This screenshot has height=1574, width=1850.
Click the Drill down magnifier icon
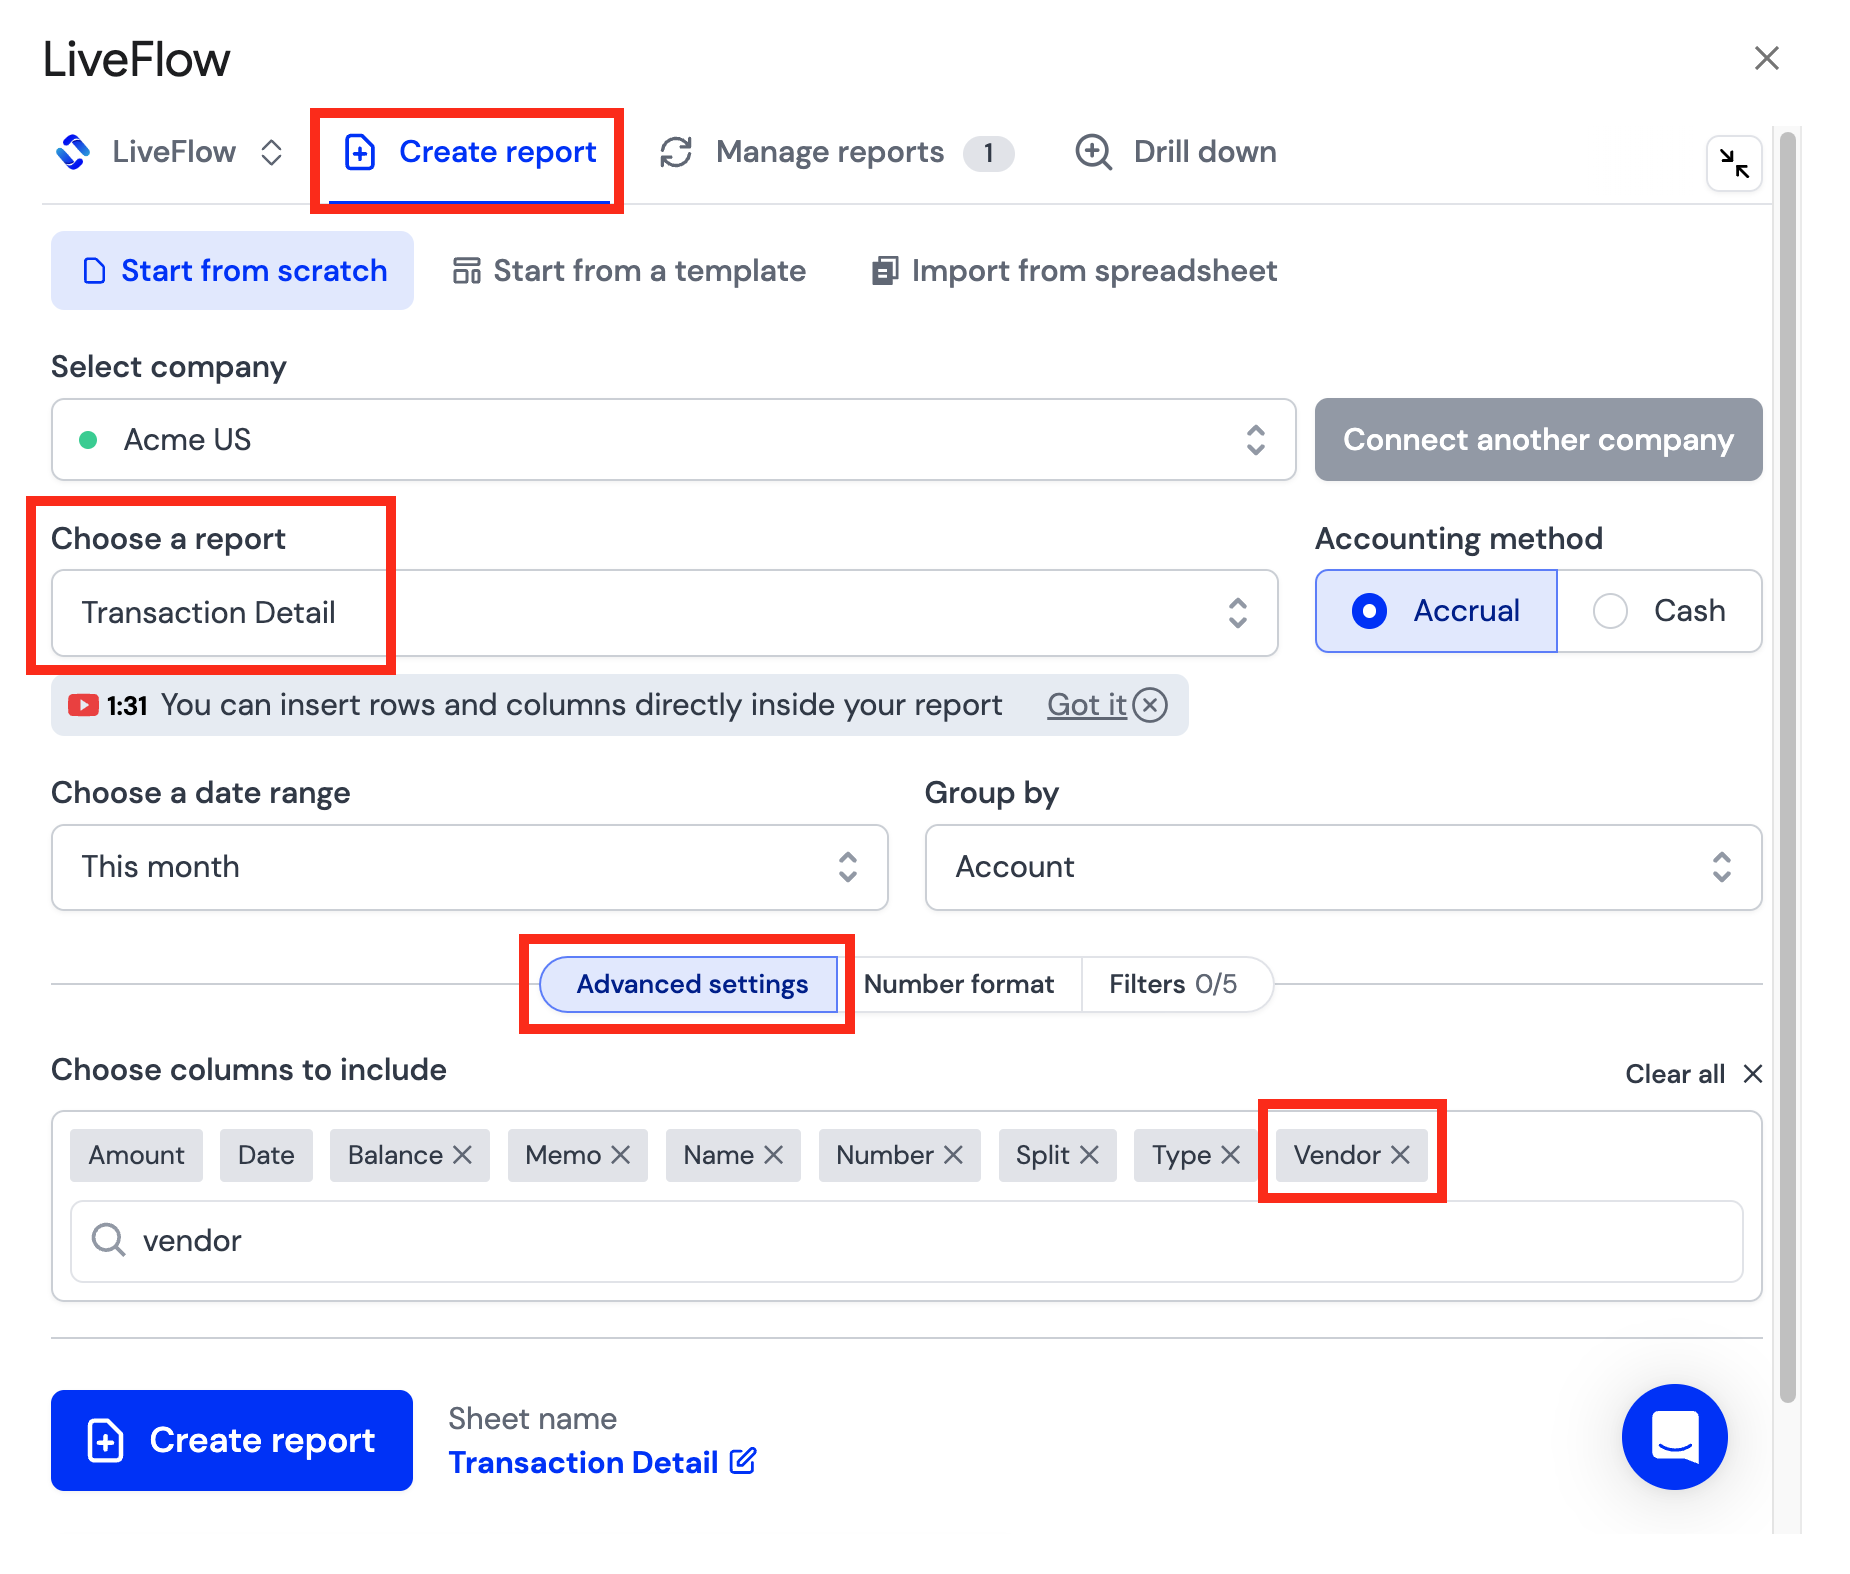tap(1093, 152)
